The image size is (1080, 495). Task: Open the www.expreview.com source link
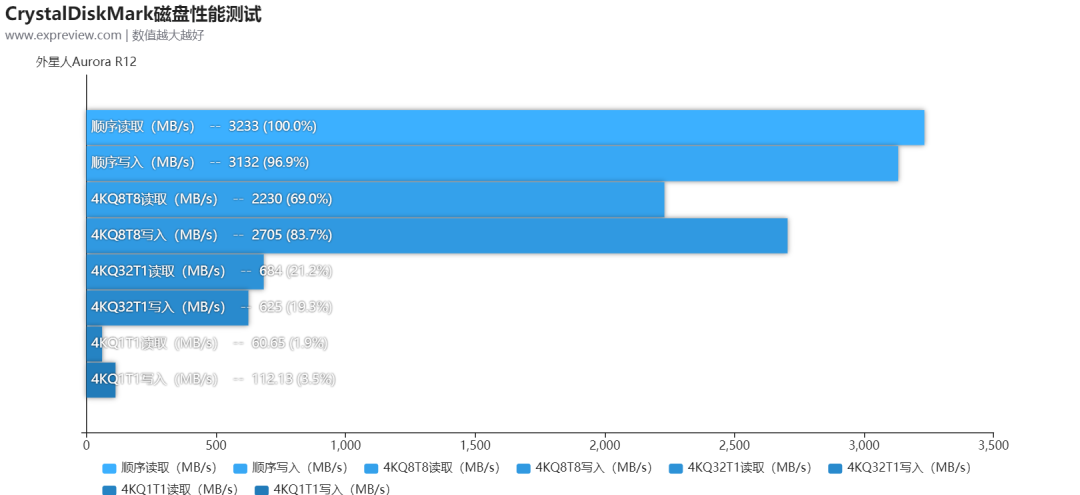[63, 35]
